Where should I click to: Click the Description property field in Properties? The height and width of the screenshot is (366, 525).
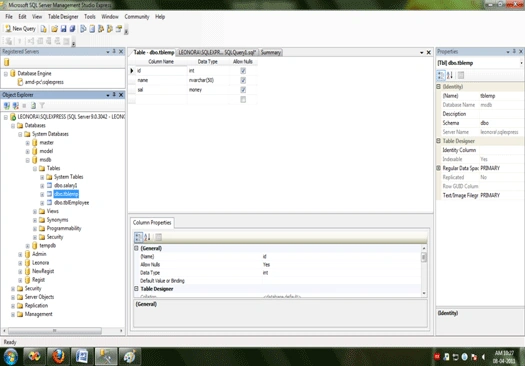pos(501,114)
